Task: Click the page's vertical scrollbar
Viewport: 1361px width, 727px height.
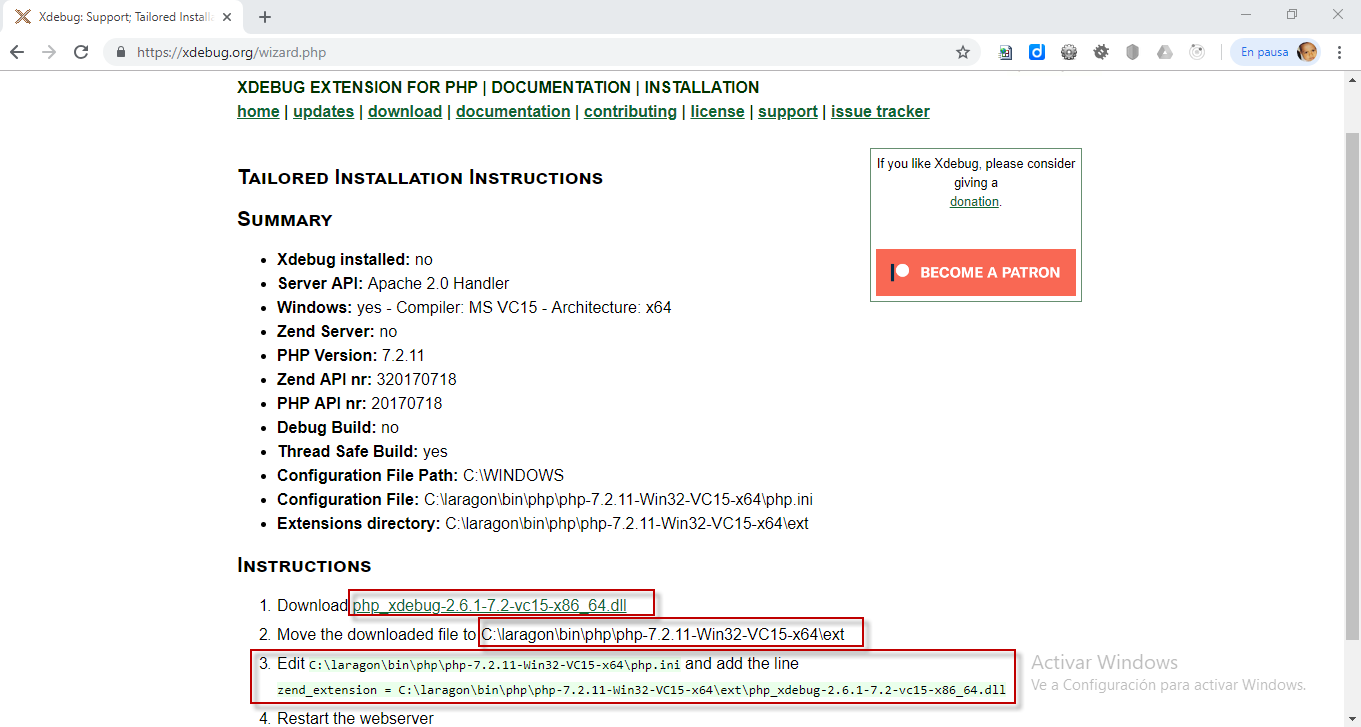Action: [1352, 385]
